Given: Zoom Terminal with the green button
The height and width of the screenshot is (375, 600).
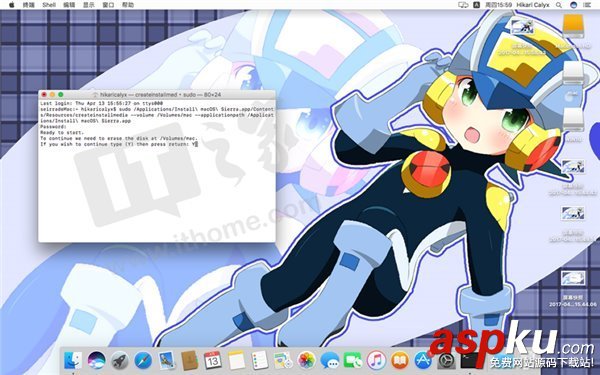Looking at the screenshot, I should click(x=60, y=95).
